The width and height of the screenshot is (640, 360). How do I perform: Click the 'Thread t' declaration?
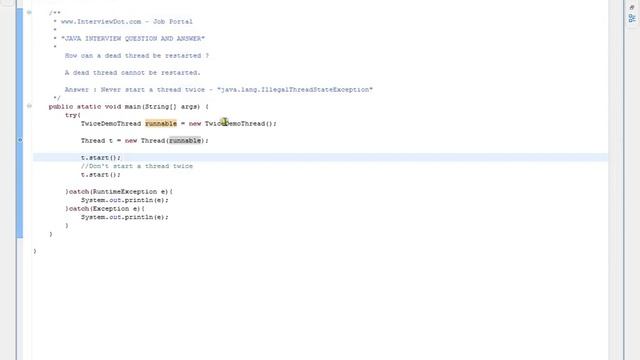(97, 140)
